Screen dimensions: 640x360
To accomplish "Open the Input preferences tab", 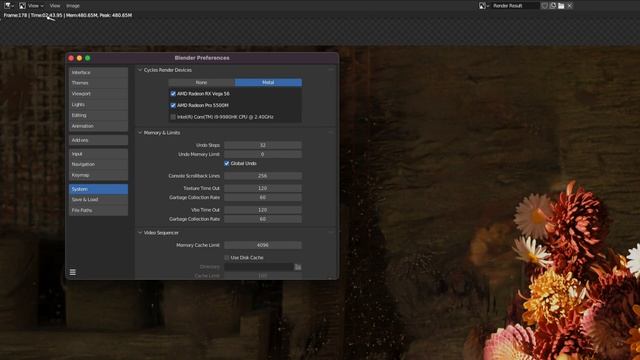I will (x=98, y=154).
